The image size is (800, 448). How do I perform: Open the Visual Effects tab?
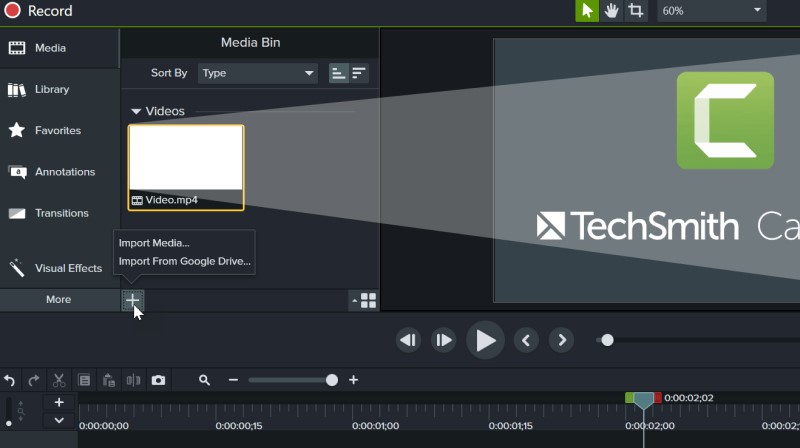click(x=59, y=268)
